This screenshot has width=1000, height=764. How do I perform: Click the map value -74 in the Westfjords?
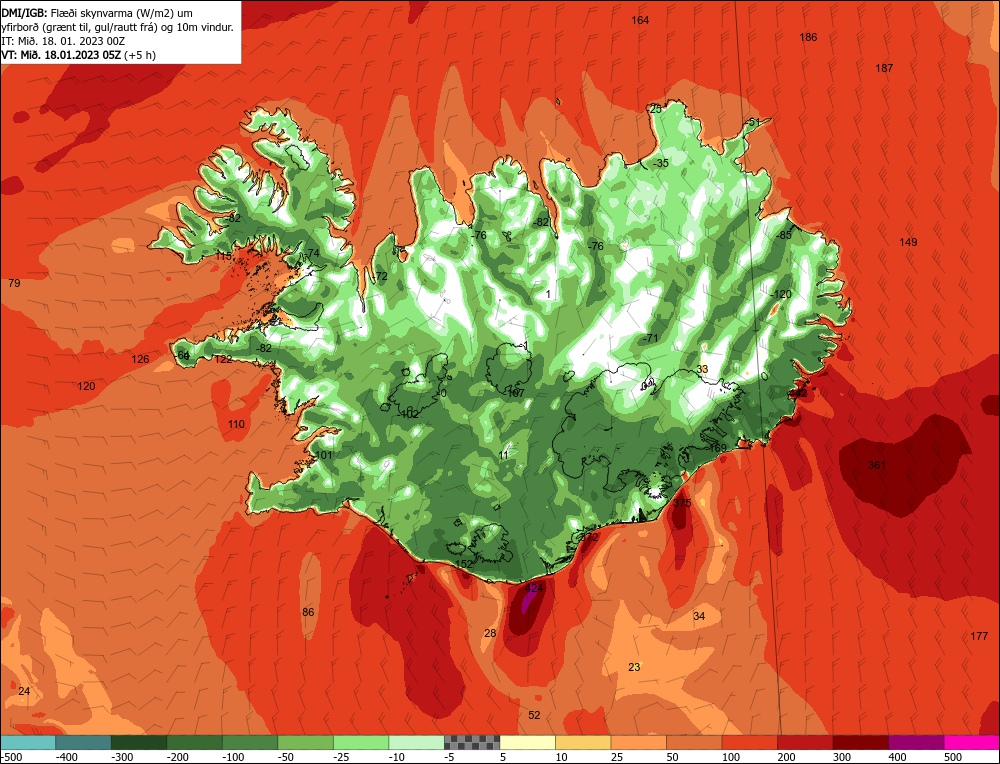click(x=312, y=253)
